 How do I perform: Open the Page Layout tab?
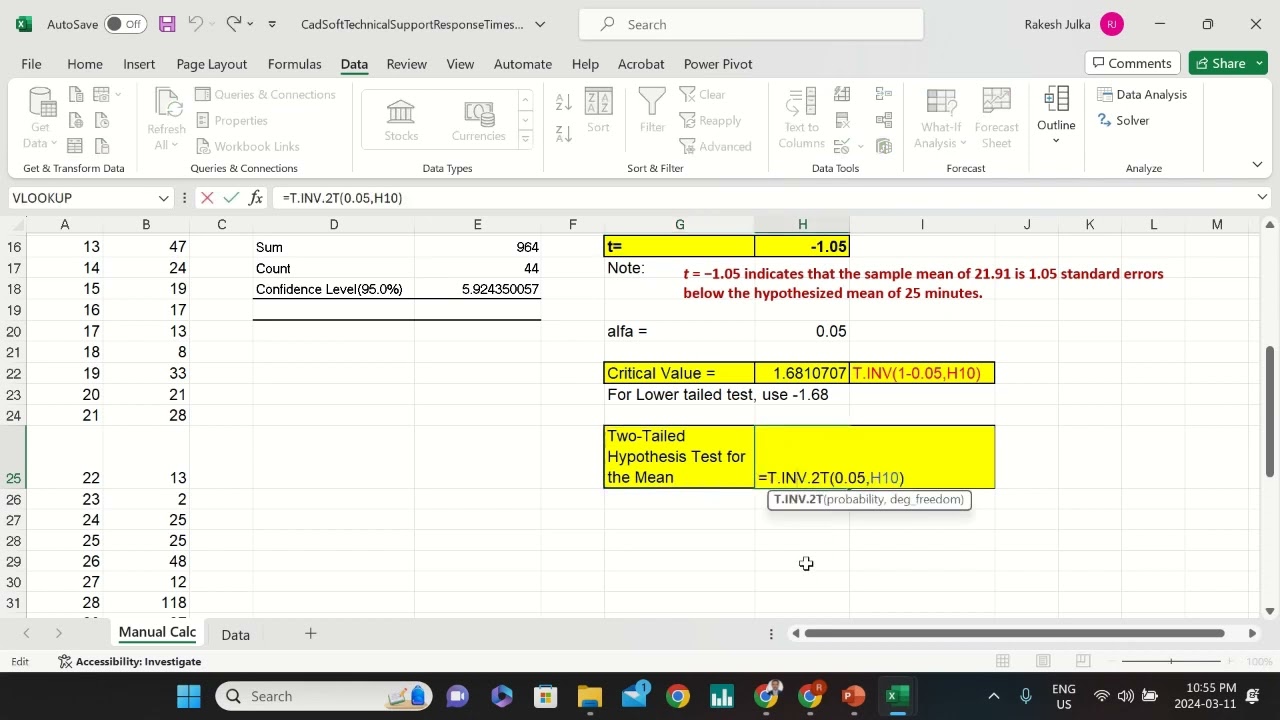(212, 64)
